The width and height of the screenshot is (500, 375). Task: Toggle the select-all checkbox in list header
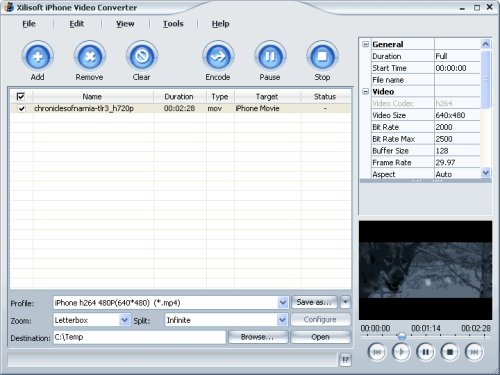(21, 97)
